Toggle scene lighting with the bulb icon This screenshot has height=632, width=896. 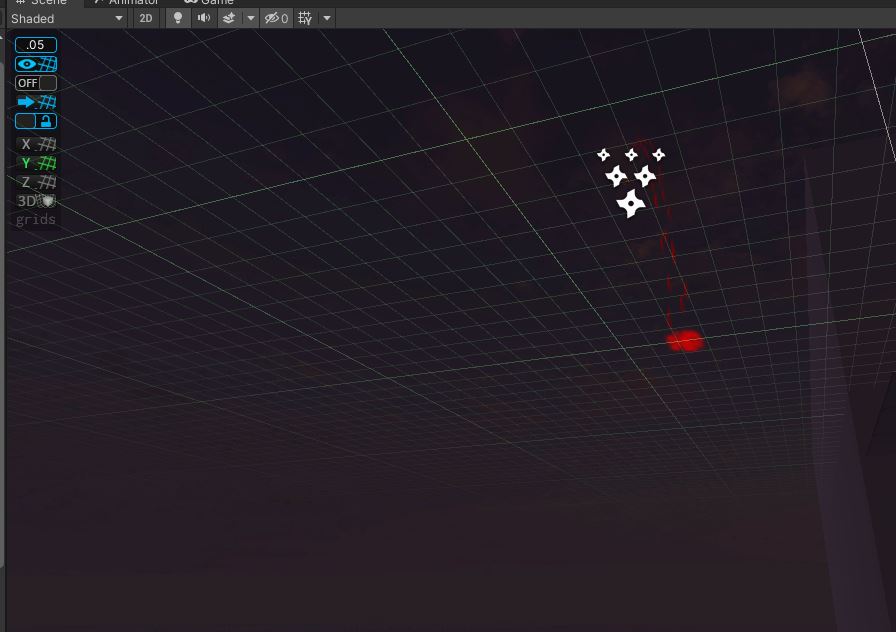point(178,17)
